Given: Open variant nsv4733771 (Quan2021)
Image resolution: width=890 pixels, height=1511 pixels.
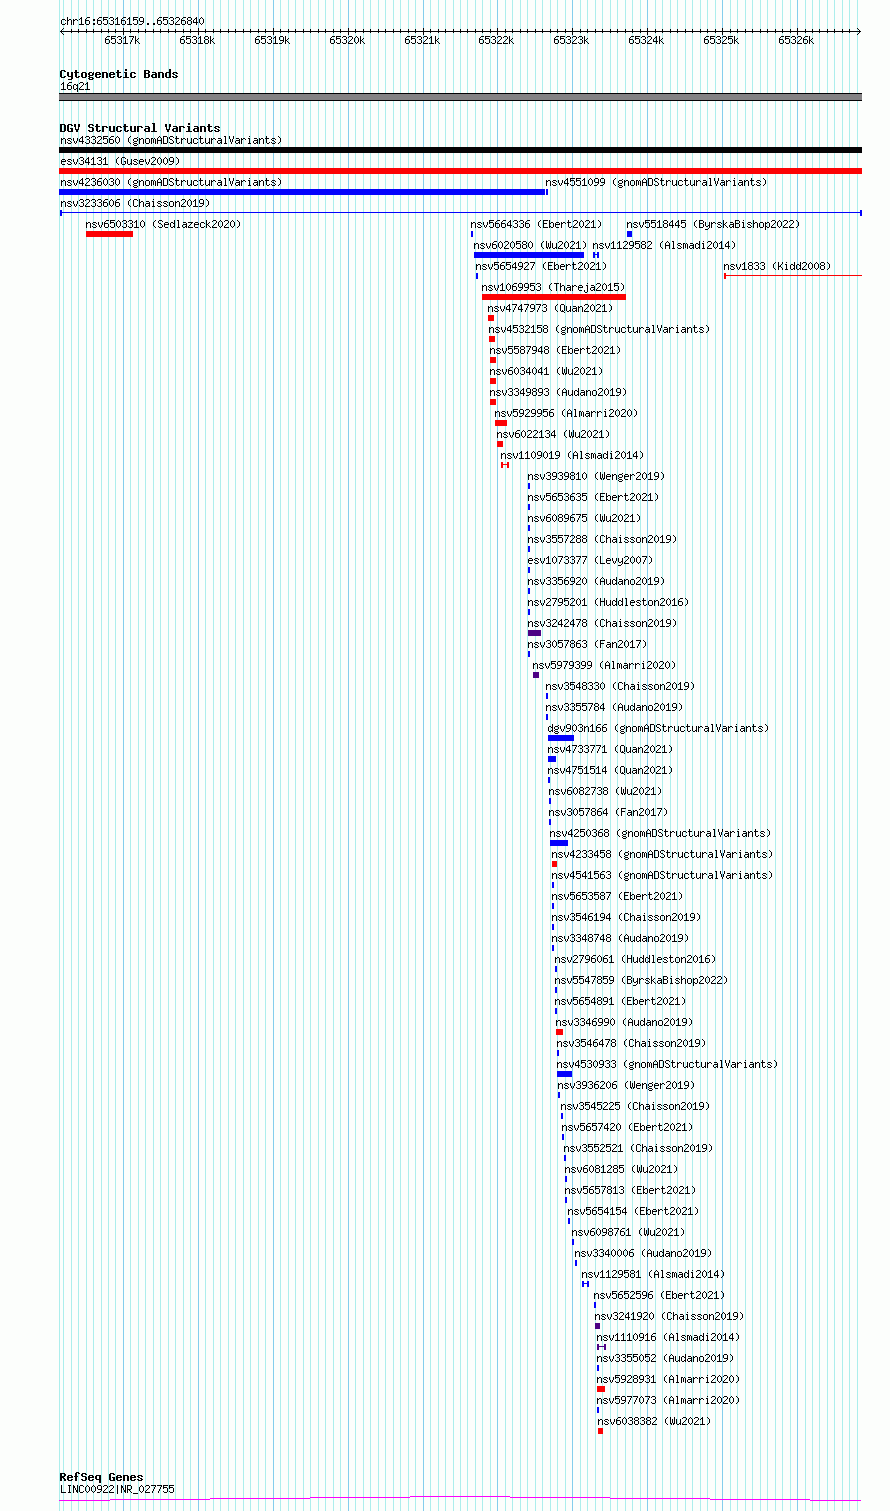Looking at the screenshot, I should [610, 749].
